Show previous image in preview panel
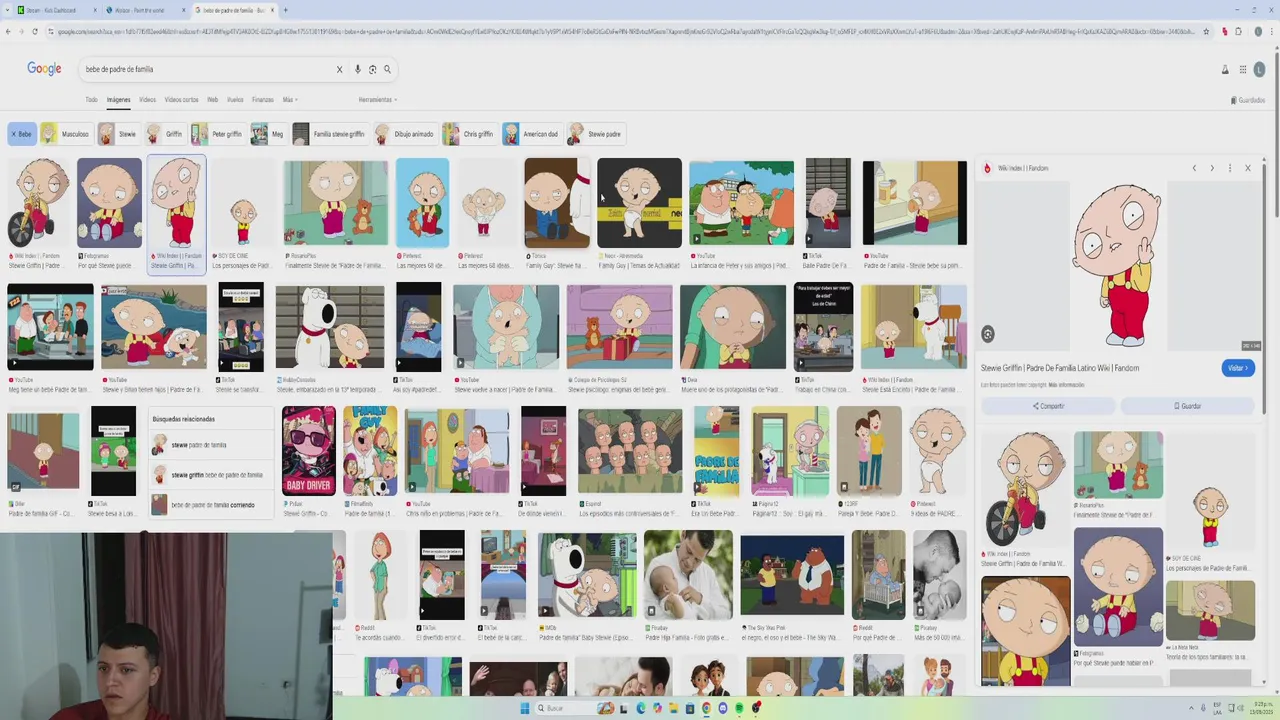This screenshot has height=720, width=1280. coord(1194,168)
